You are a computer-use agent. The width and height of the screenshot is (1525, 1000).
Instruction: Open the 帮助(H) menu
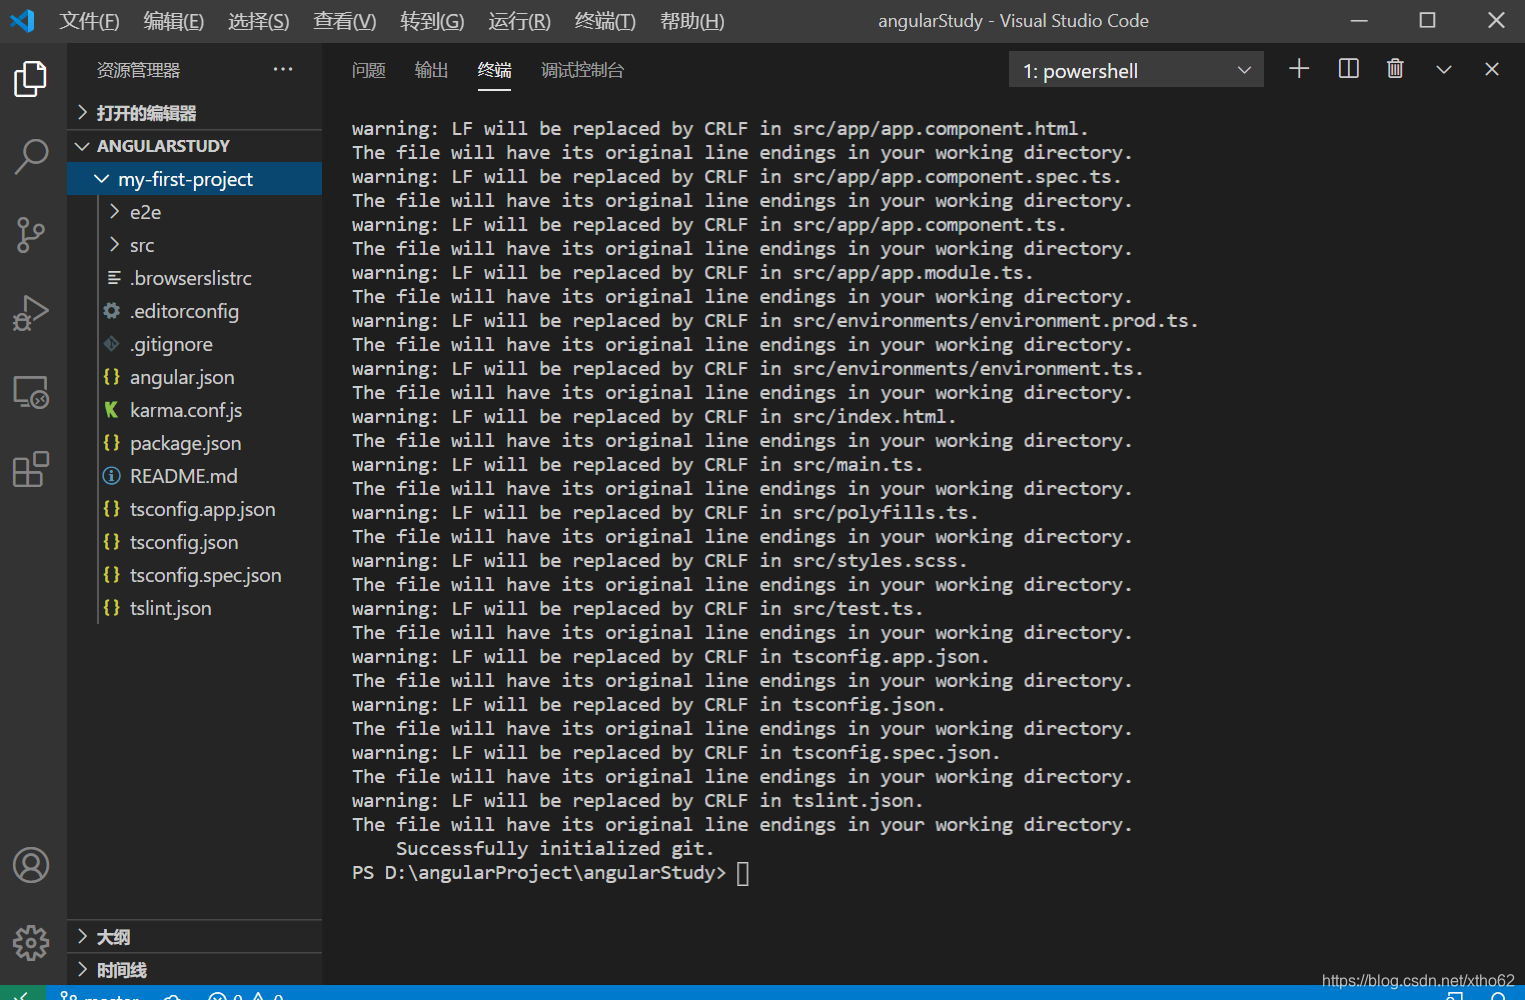click(692, 21)
